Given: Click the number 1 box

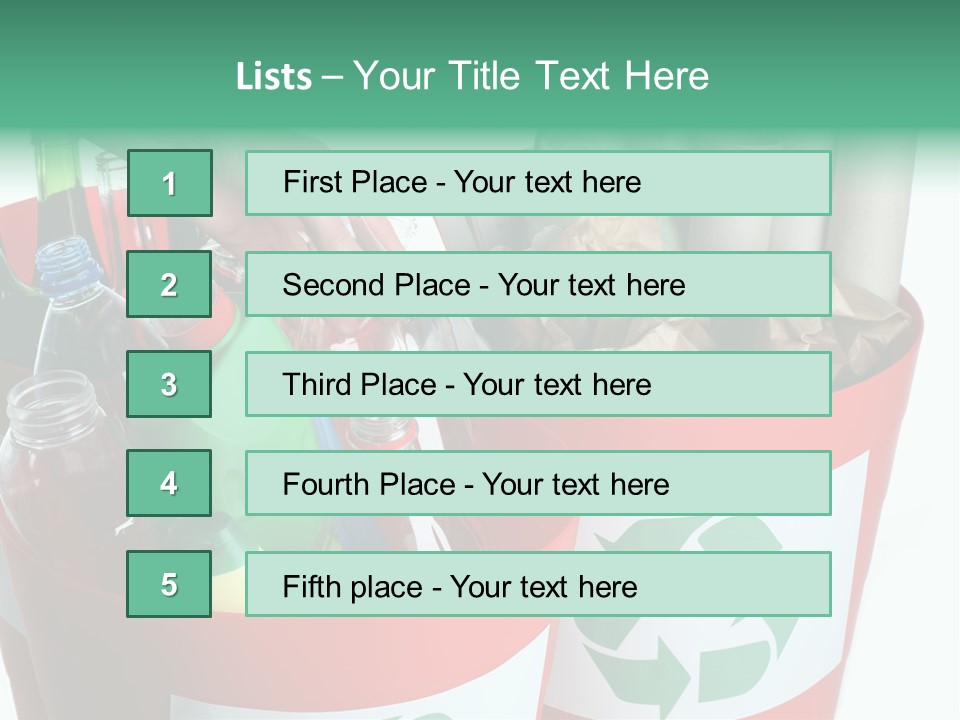Looking at the screenshot, I should (x=170, y=183).
